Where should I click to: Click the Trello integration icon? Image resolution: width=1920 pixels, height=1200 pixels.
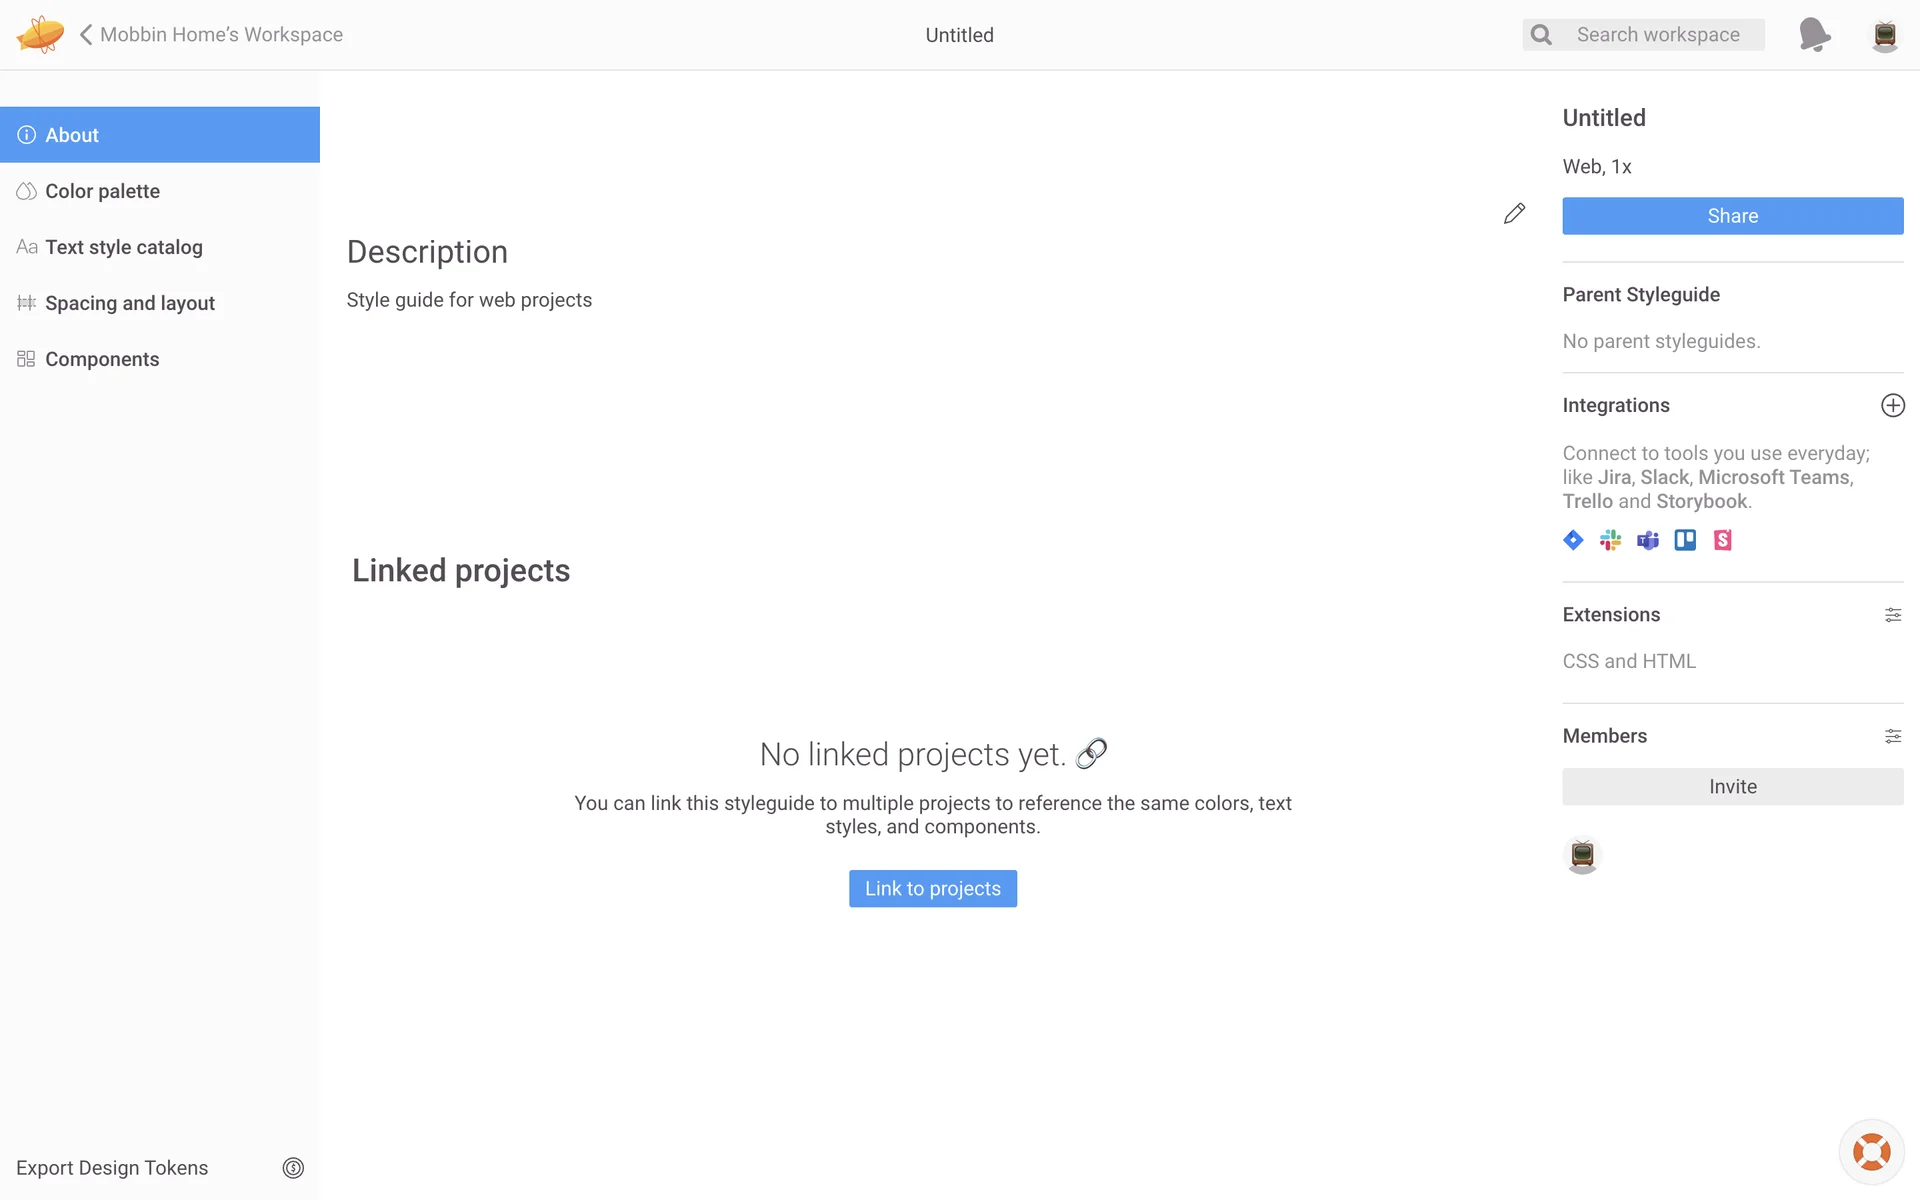(x=1685, y=540)
